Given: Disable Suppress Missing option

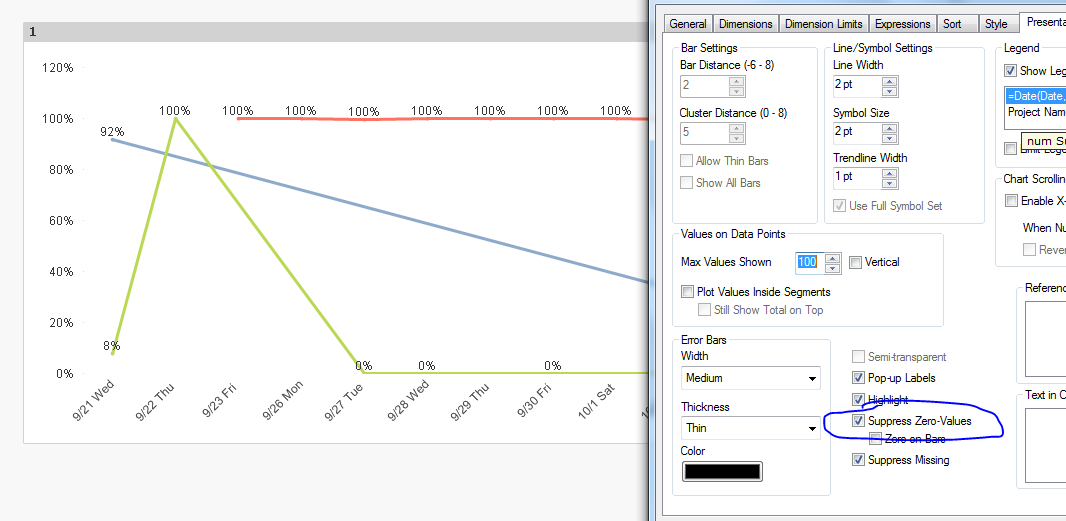Looking at the screenshot, I should coord(858,460).
